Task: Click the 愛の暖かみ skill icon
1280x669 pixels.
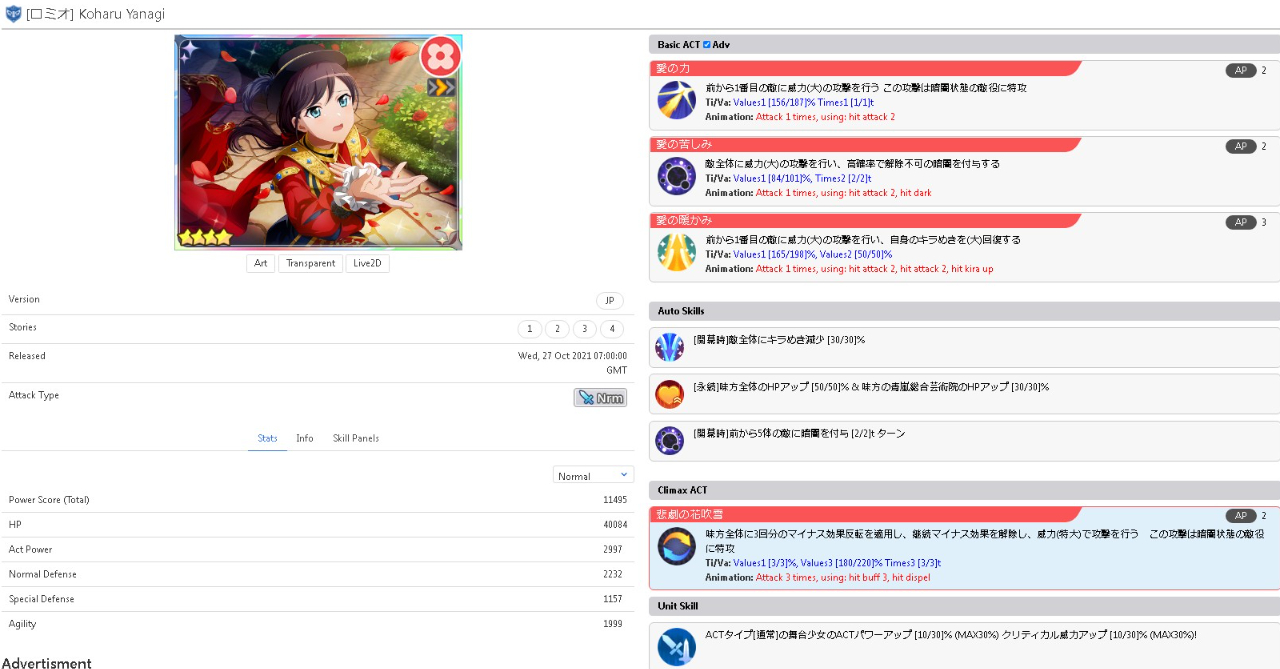Action: (676, 252)
